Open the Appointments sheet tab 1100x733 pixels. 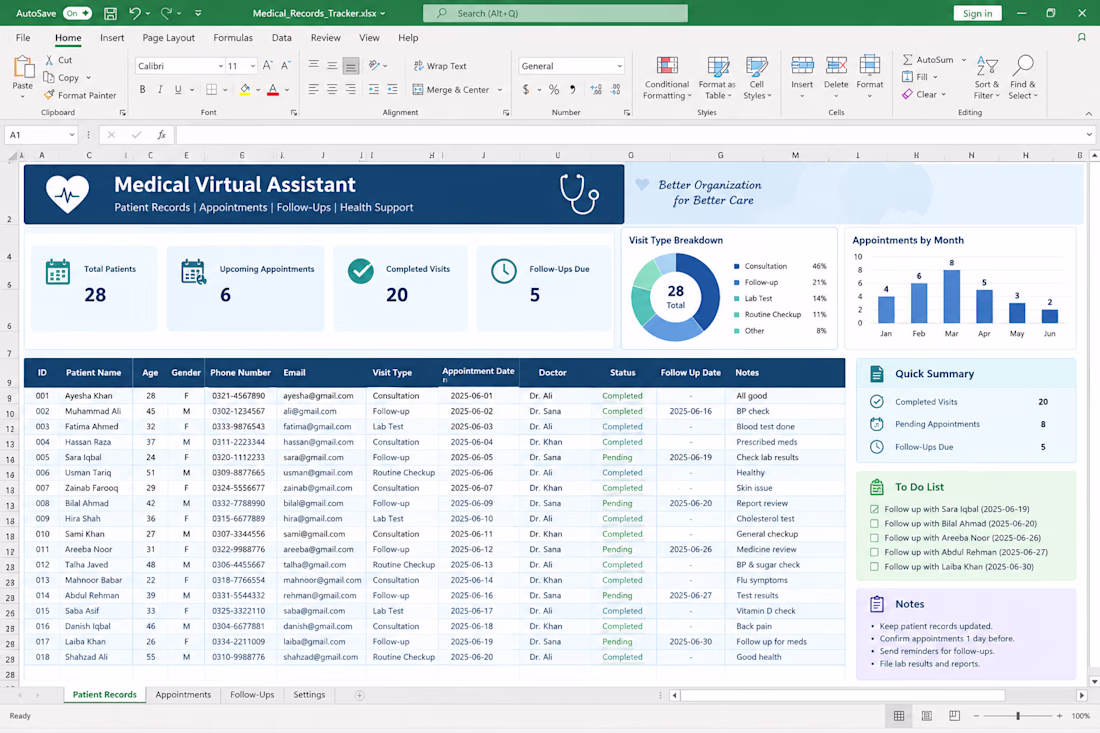(183, 694)
